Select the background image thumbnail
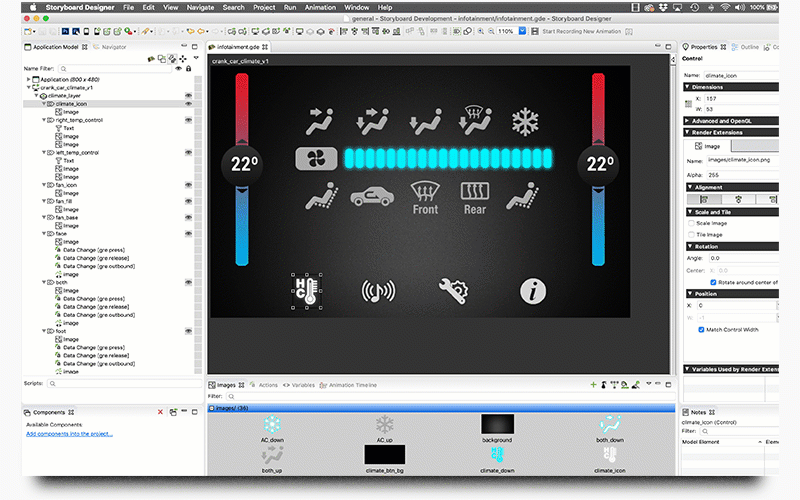The width and height of the screenshot is (800, 500). pos(497,424)
